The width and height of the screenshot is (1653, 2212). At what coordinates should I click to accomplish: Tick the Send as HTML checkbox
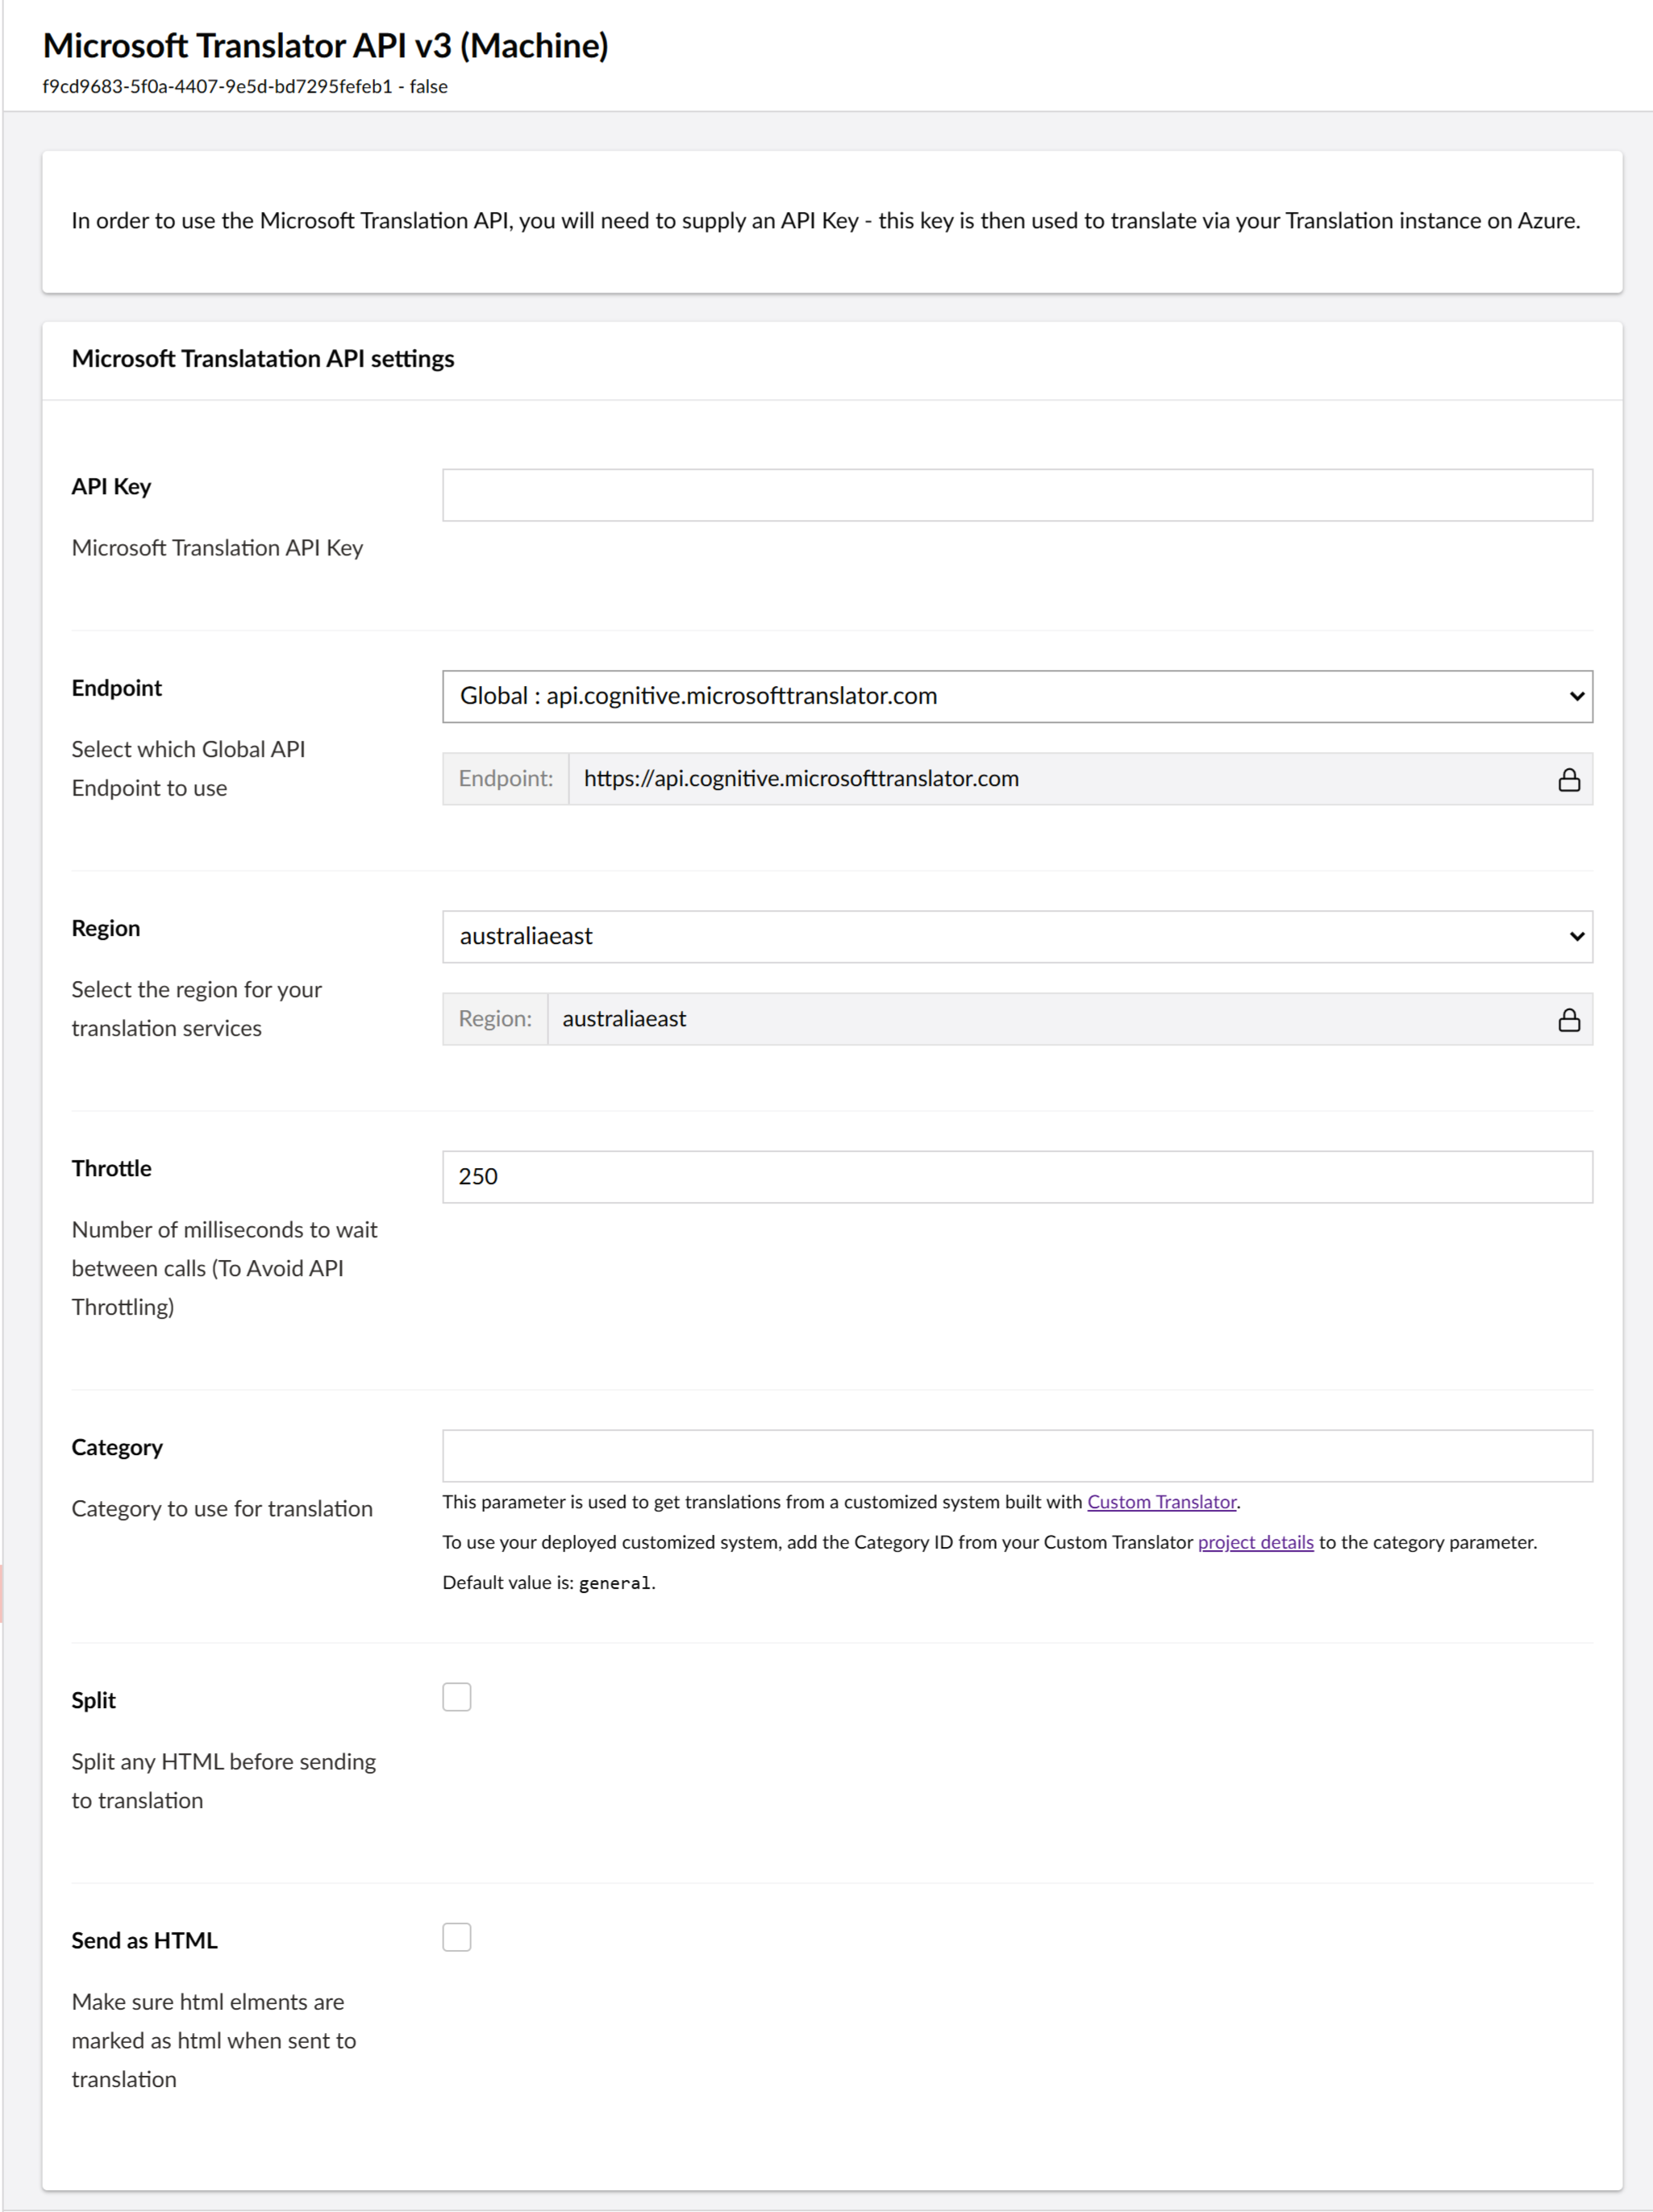pos(457,1937)
